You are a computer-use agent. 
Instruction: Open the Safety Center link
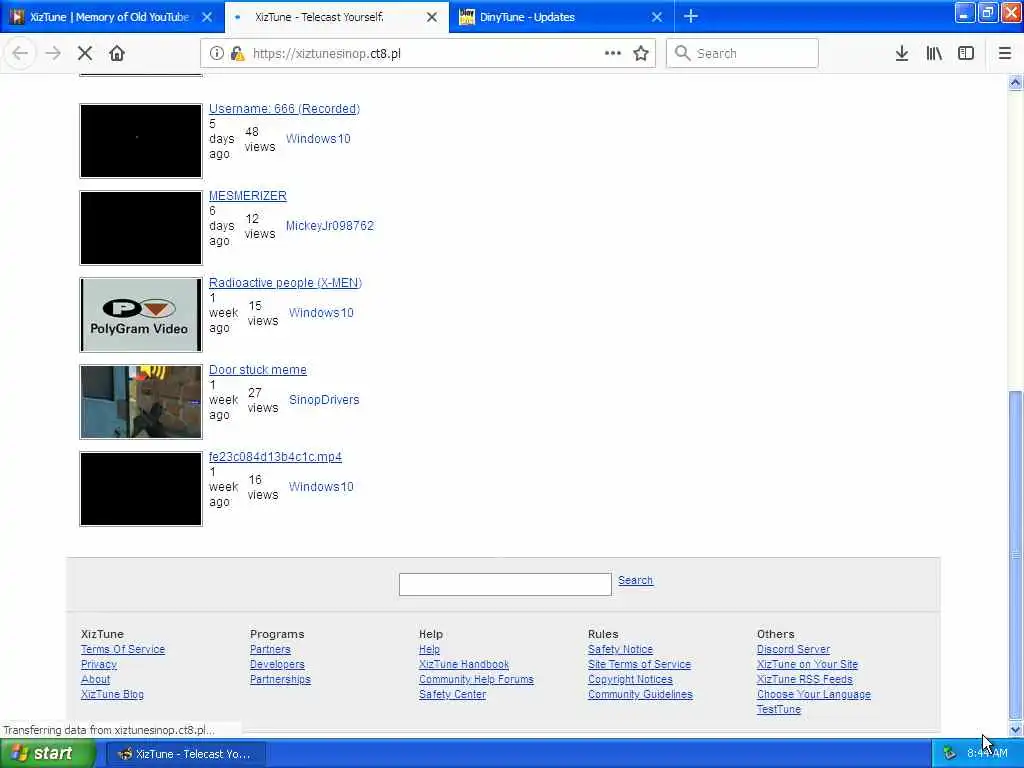pyautogui.click(x=453, y=694)
